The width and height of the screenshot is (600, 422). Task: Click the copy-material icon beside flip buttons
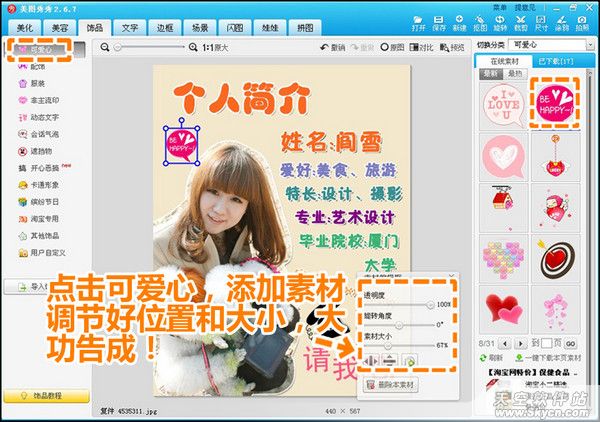[409, 360]
